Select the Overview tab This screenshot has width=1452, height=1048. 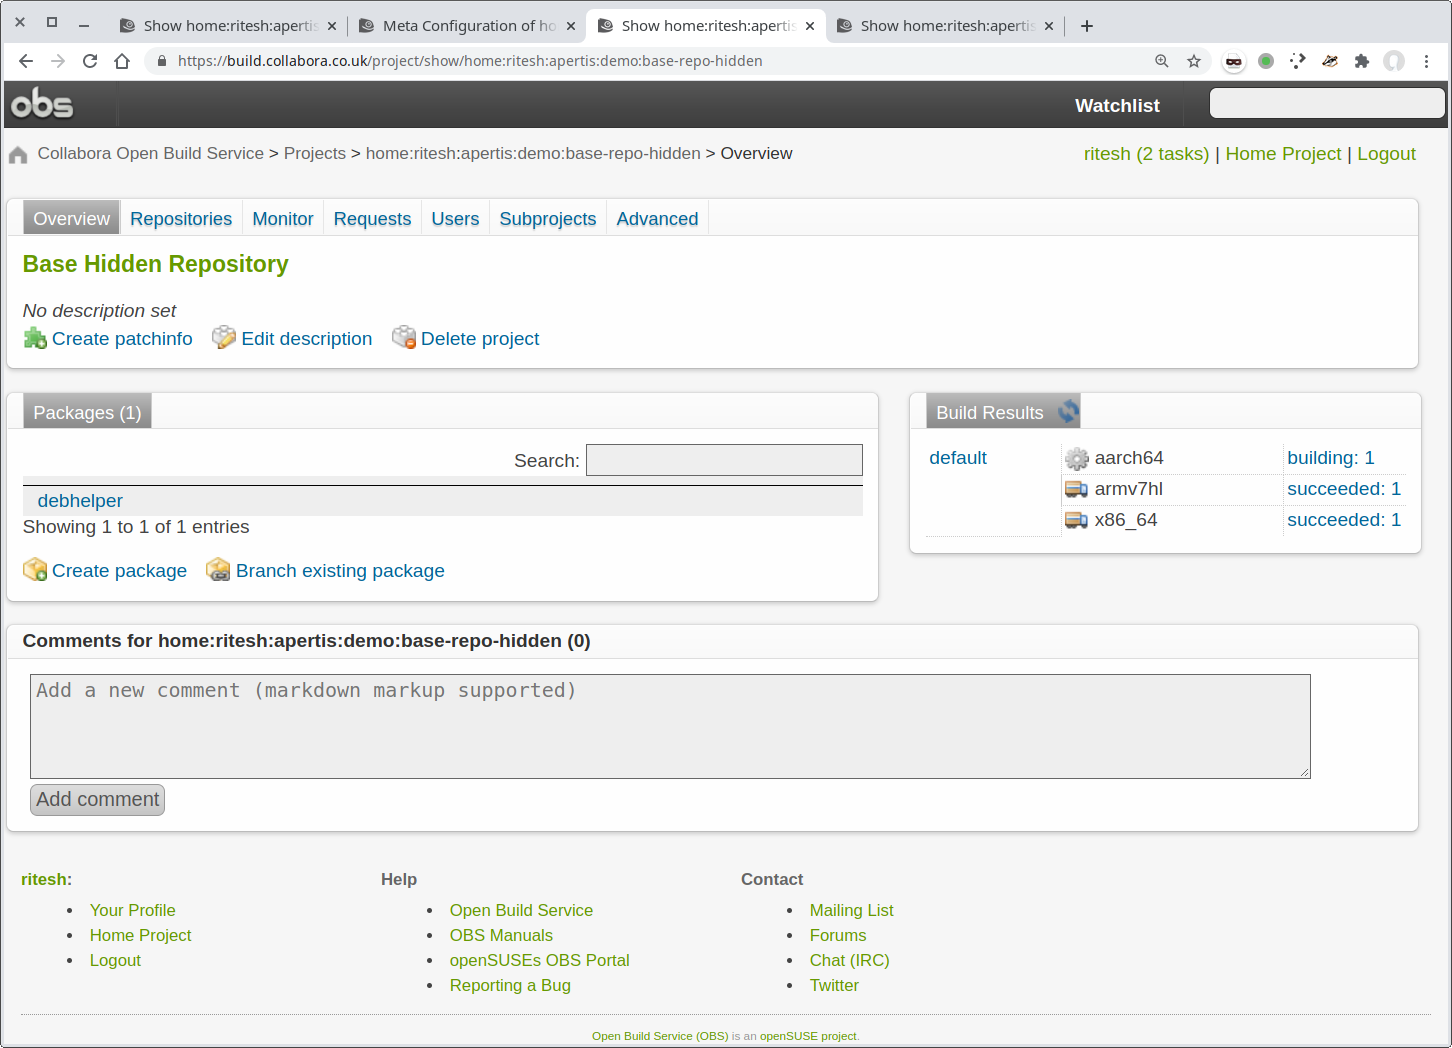71,219
